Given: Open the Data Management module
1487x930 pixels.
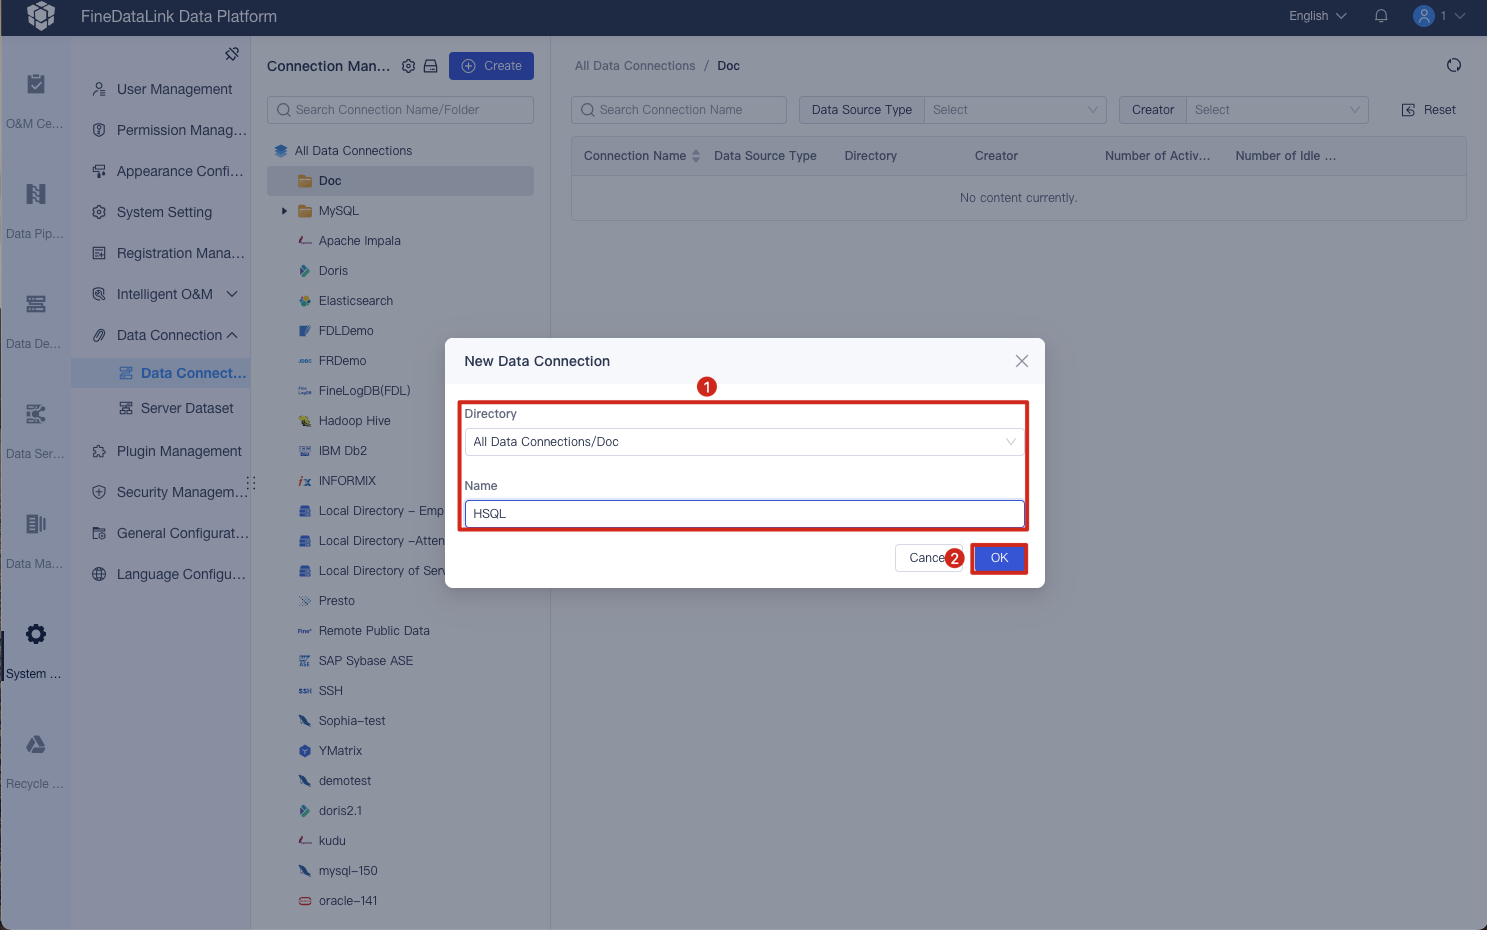Looking at the screenshot, I should point(35,535).
